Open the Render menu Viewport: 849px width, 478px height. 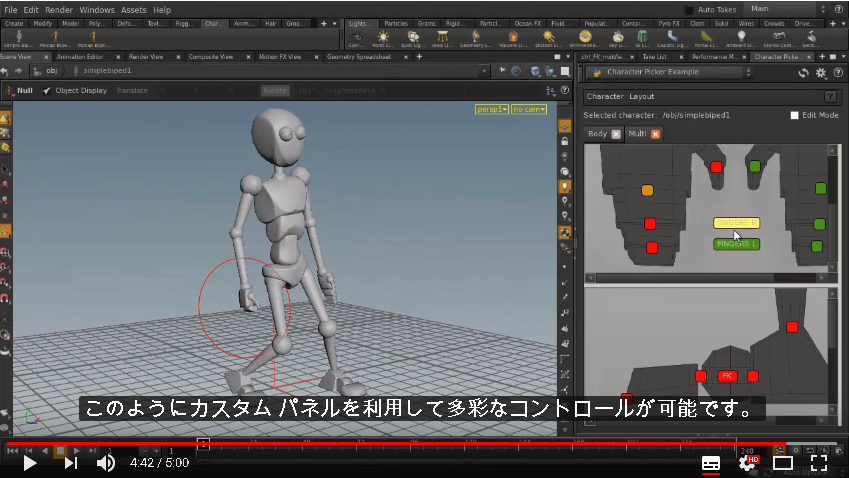58,10
